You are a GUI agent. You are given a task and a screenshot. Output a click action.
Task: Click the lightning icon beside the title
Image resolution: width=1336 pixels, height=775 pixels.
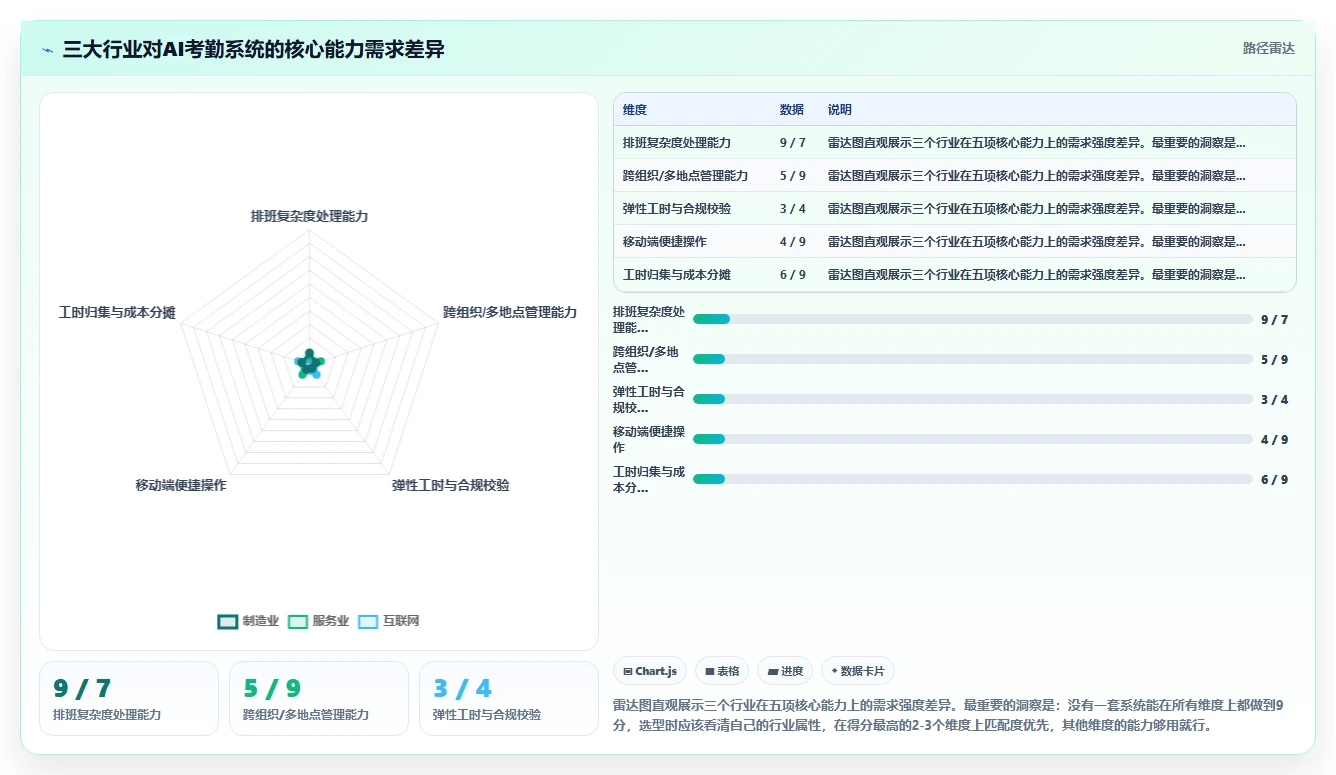(x=48, y=50)
